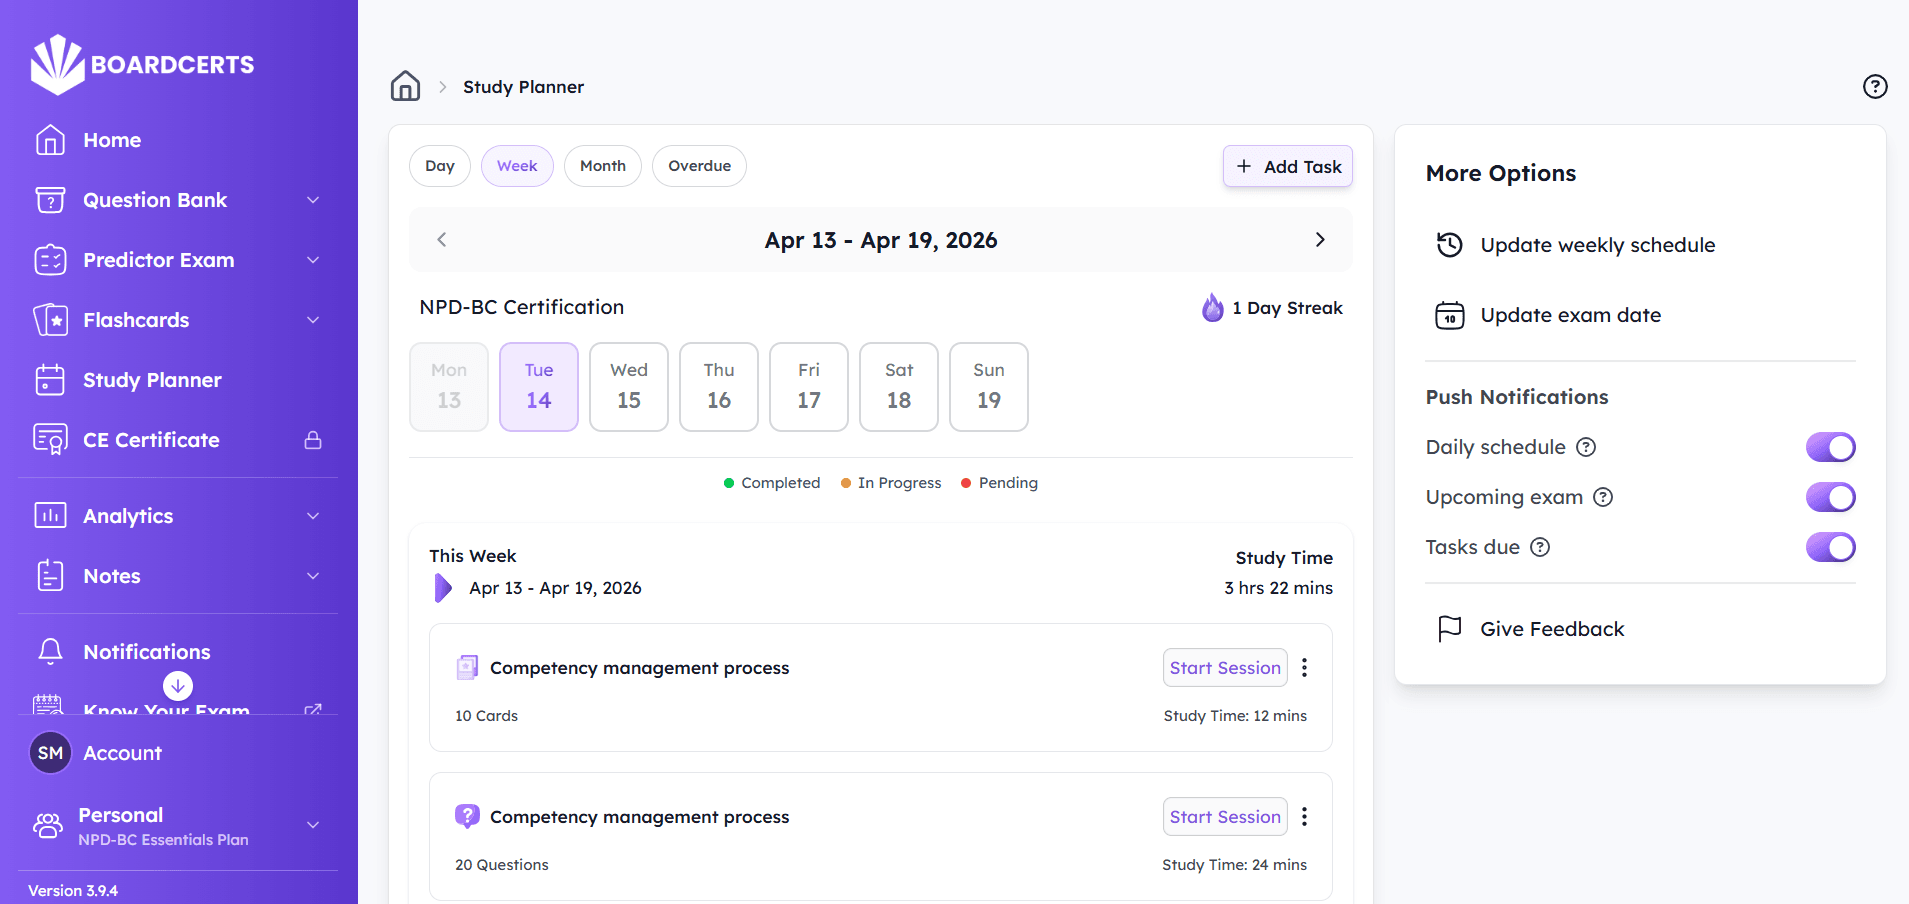Open options menu for flashcard task
Screen dimensions: 1909x904
click(x=1304, y=668)
